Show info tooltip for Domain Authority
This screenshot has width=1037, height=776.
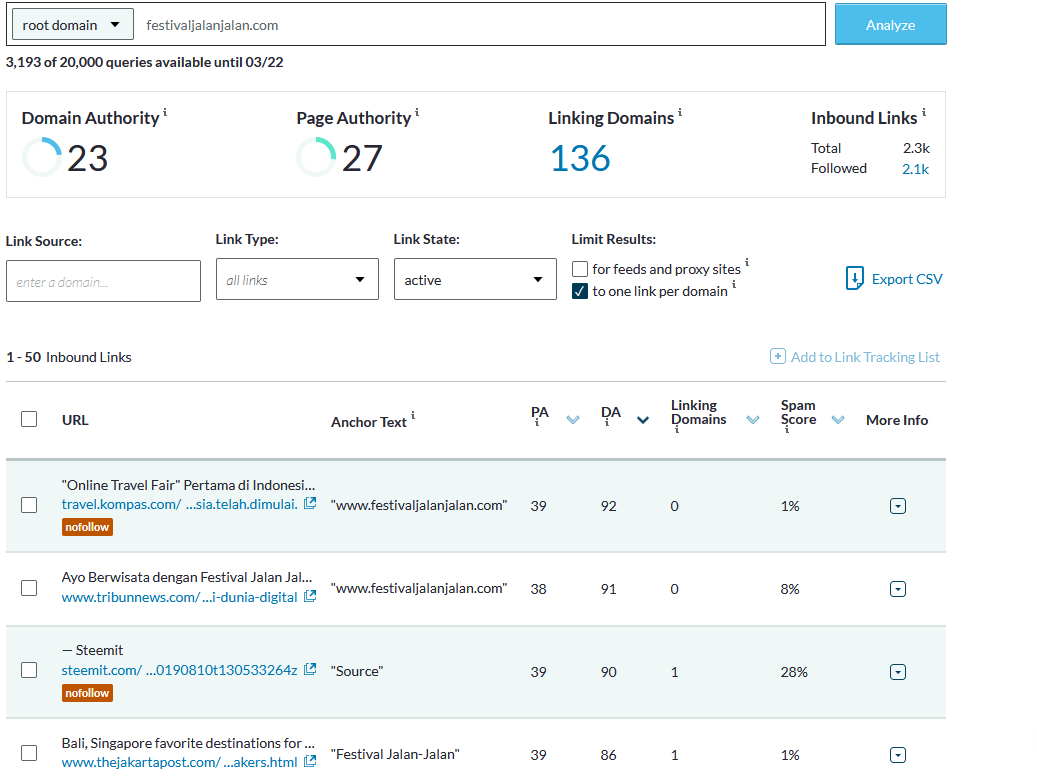point(165,112)
